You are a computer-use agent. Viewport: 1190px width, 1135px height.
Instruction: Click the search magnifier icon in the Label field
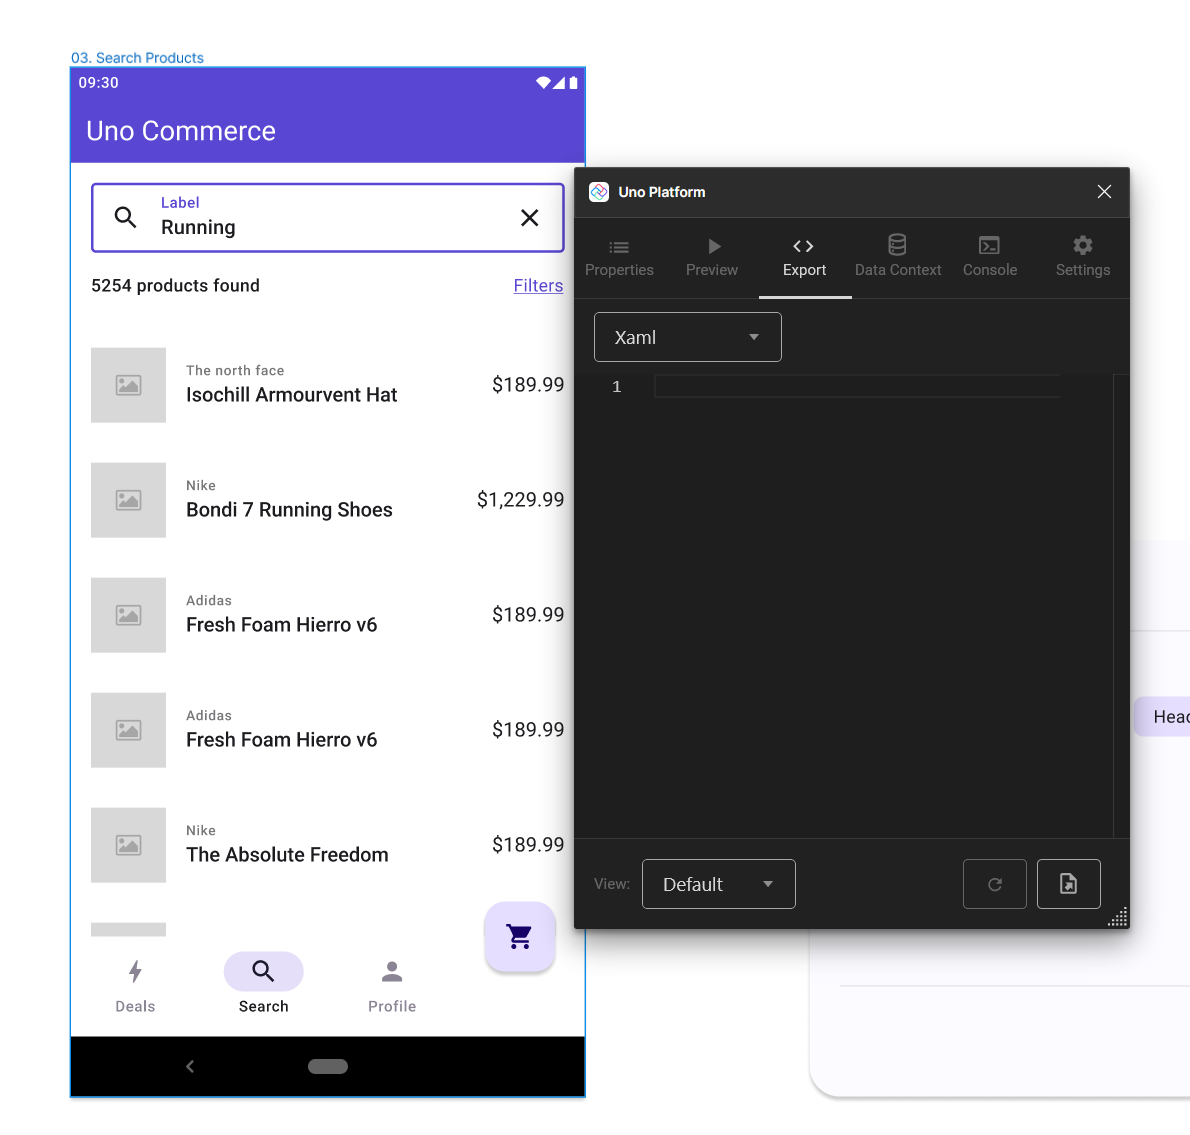click(125, 218)
